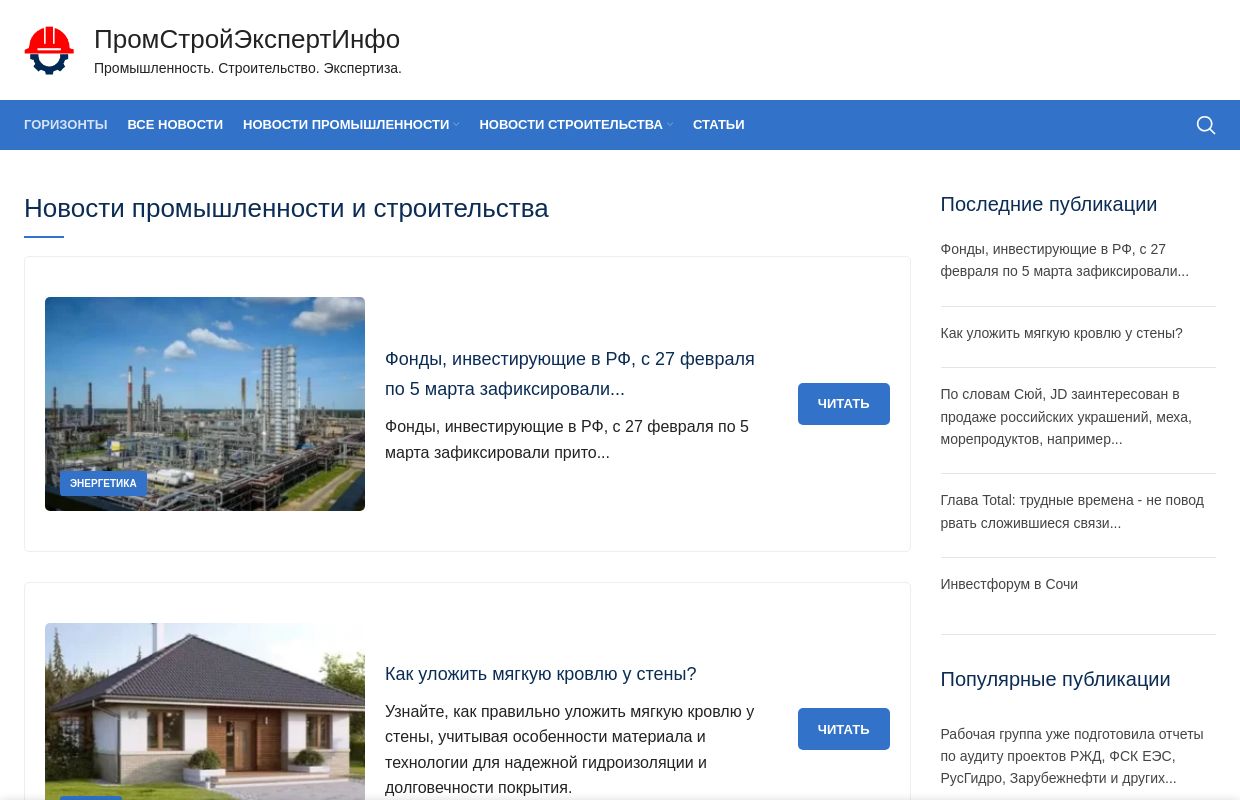Open the Горизонты menu item
Screen dimensions: 1240x800
[x=65, y=125]
